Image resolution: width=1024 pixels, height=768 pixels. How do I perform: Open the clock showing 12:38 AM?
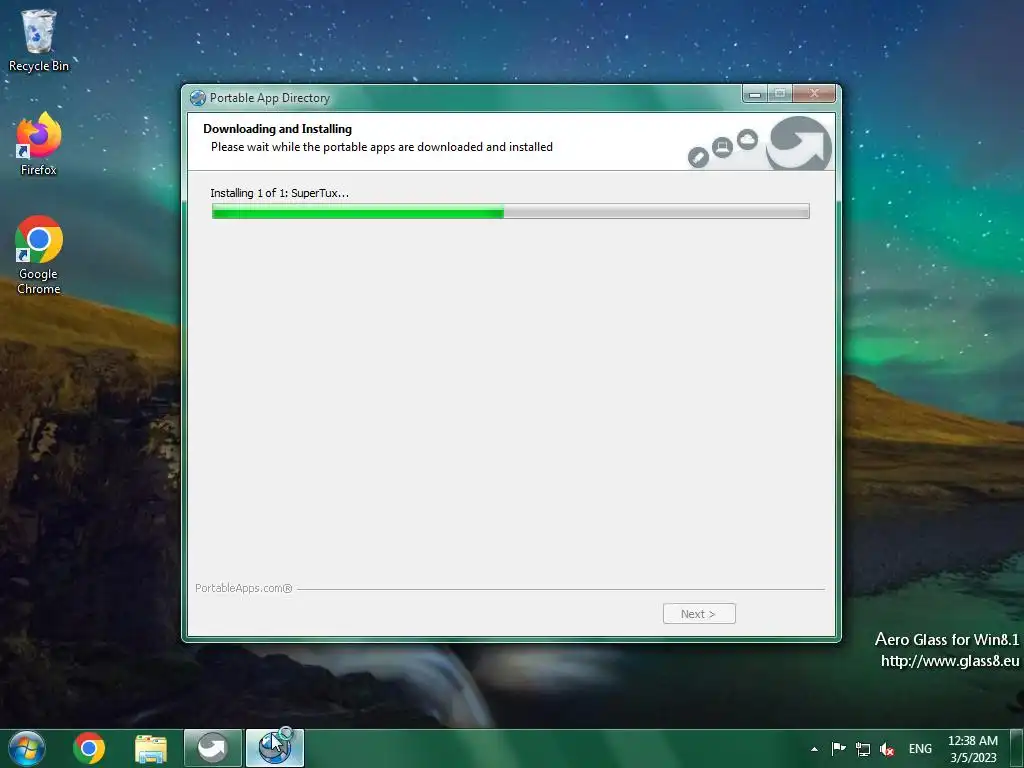[x=973, y=749]
